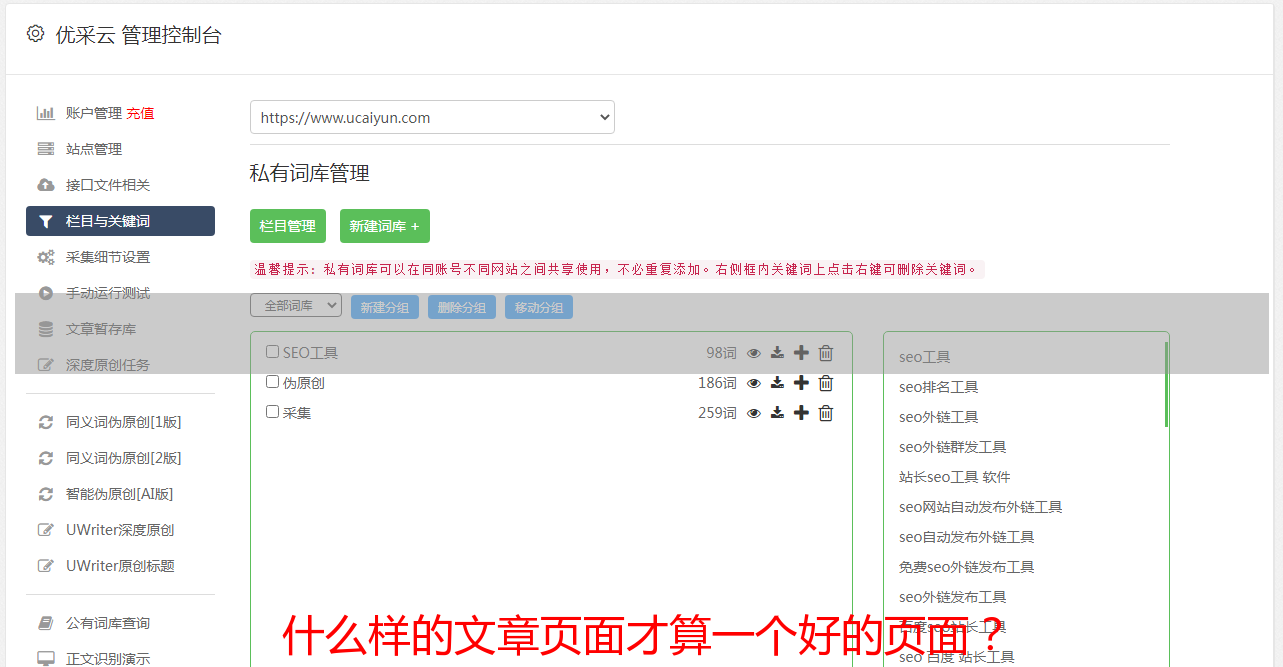Click the 同义词伪原创[1版] refresh icon
The width and height of the screenshot is (1283, 667).
click(x=45, y=422)
